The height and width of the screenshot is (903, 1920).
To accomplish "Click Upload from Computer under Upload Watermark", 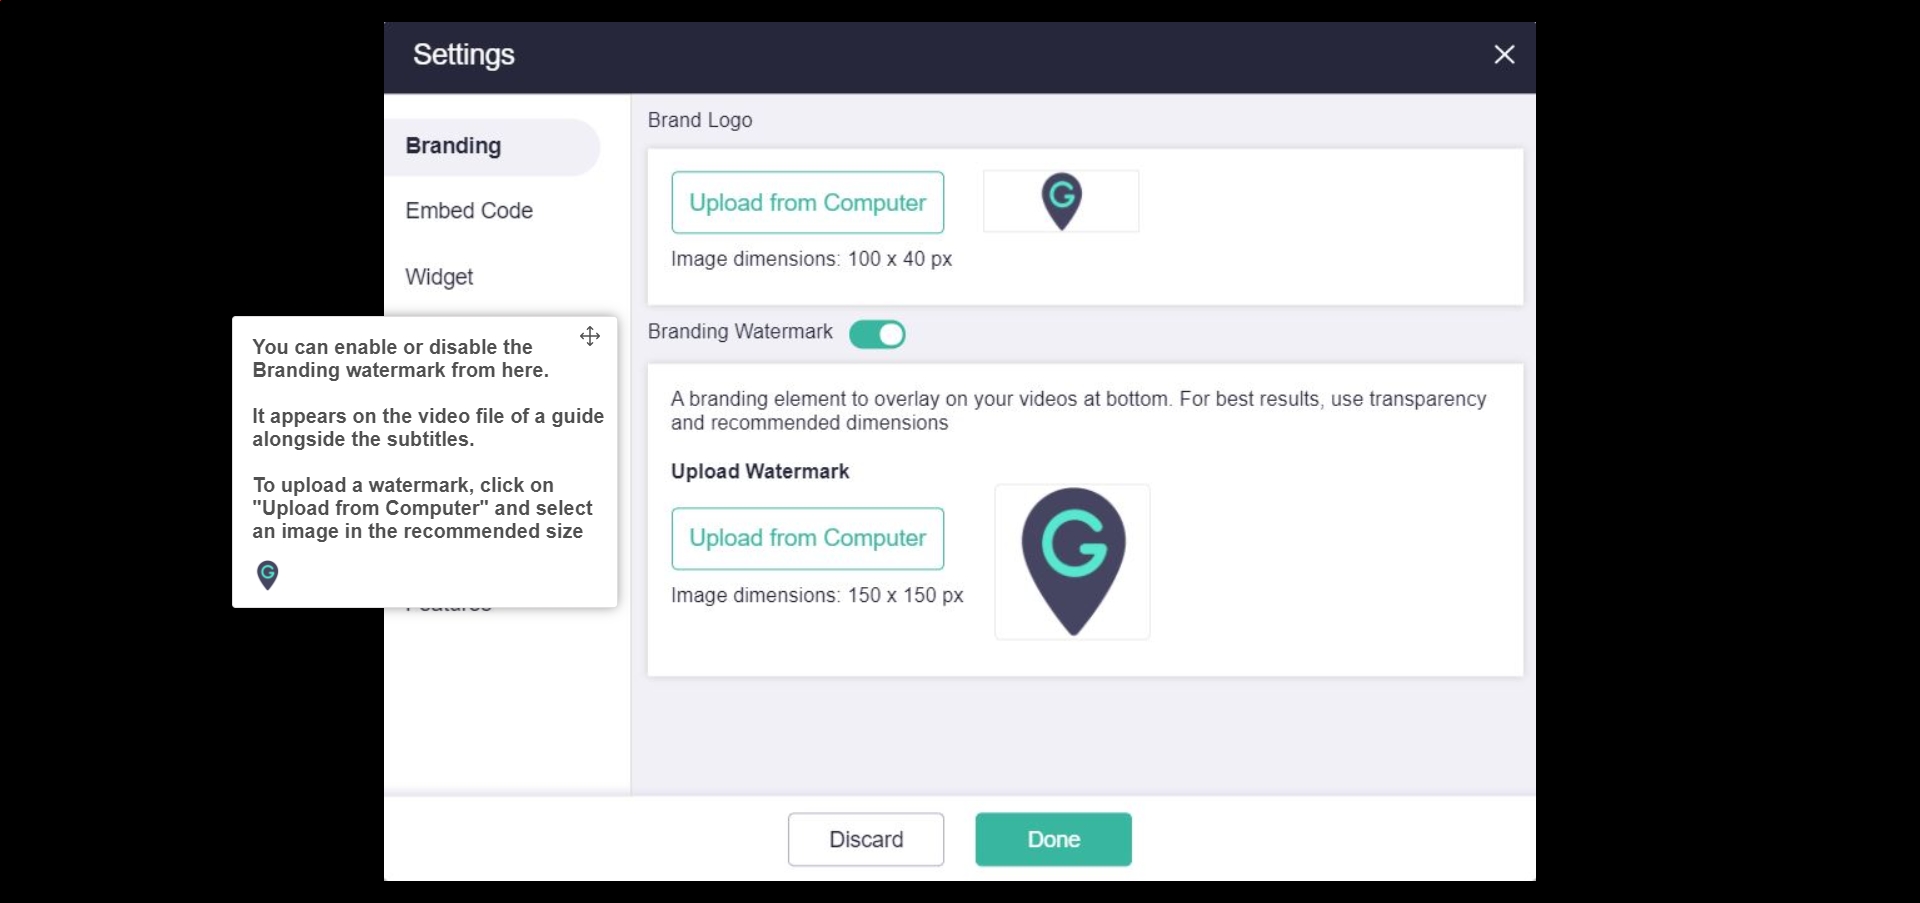I will point(808,538).
